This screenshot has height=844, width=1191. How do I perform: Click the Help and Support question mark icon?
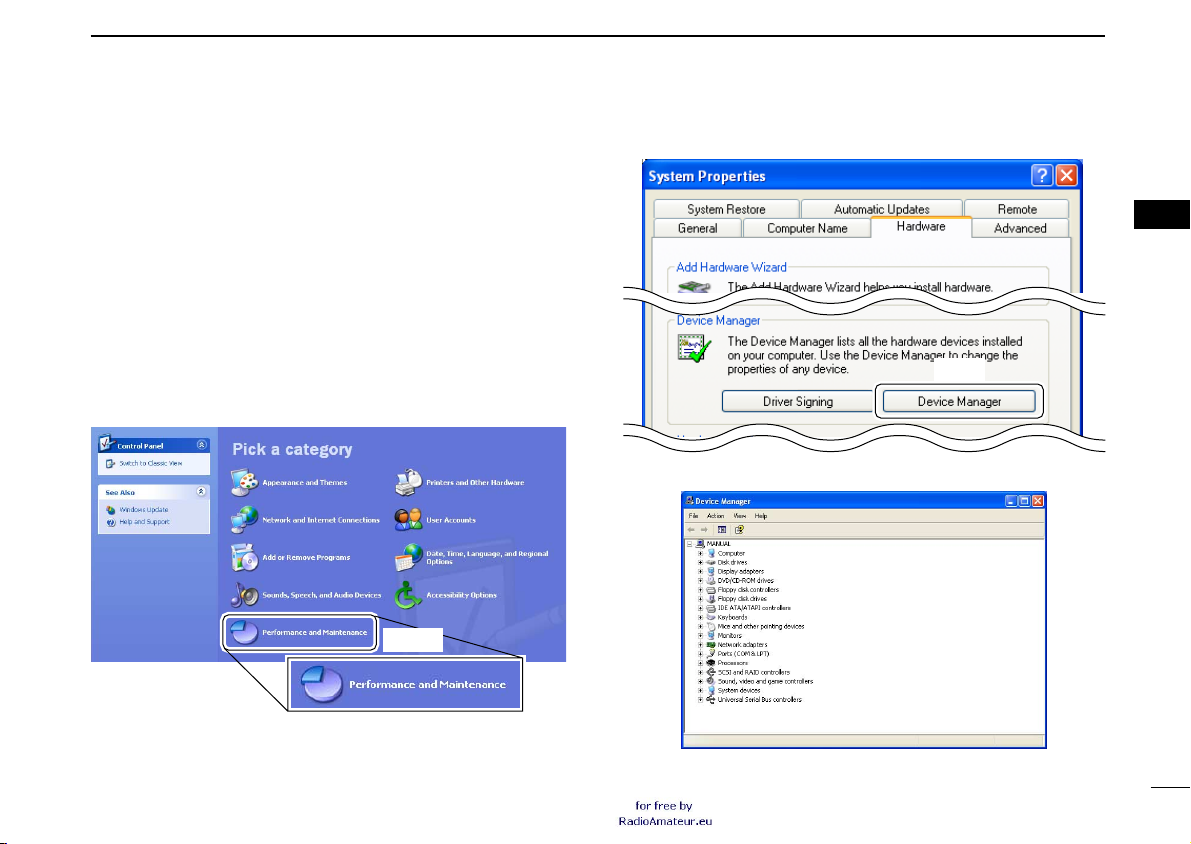[111, 522]
